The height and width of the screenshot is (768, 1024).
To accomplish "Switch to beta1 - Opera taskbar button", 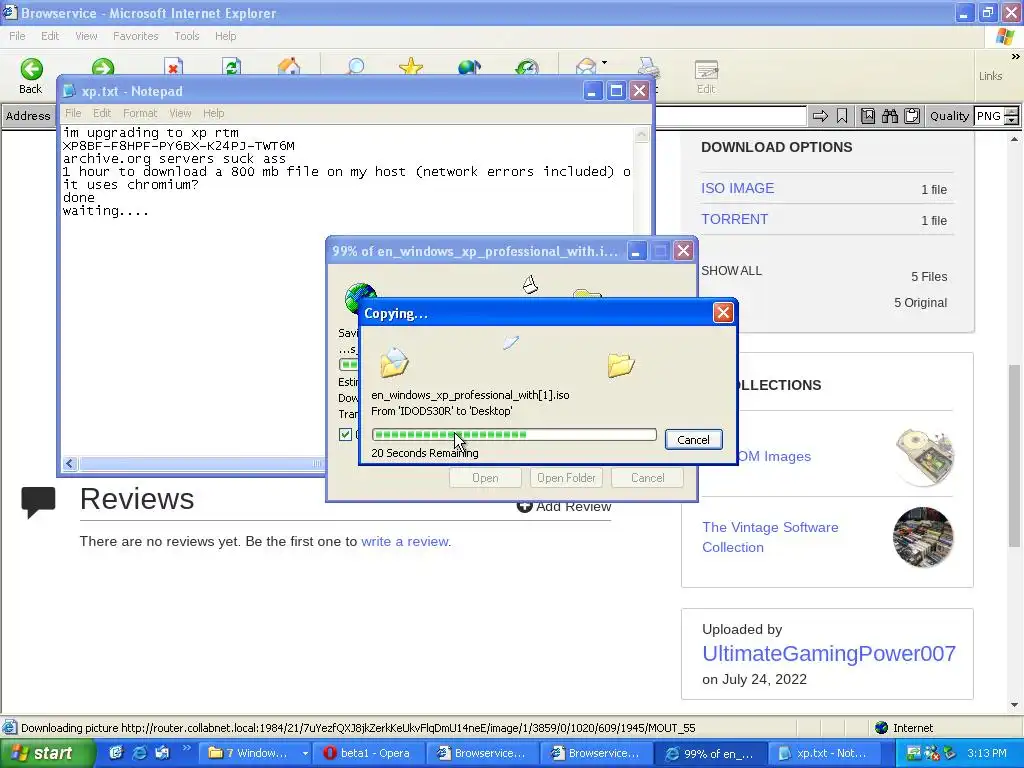I will point(368,754).
